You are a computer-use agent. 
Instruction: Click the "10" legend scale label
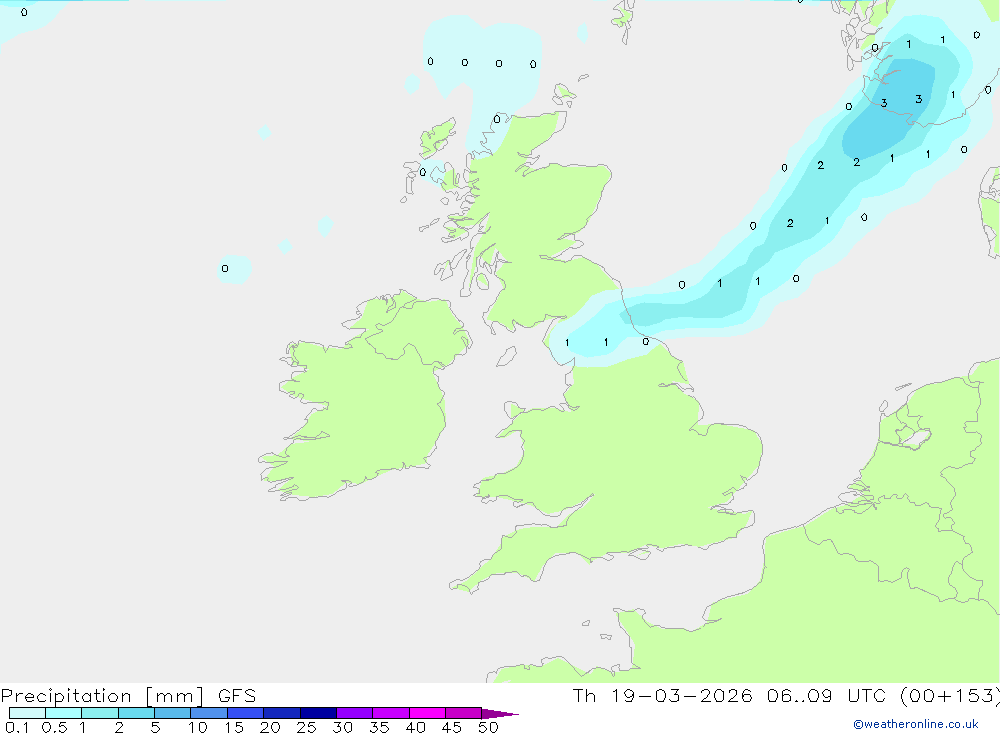[x=198, y=727]
